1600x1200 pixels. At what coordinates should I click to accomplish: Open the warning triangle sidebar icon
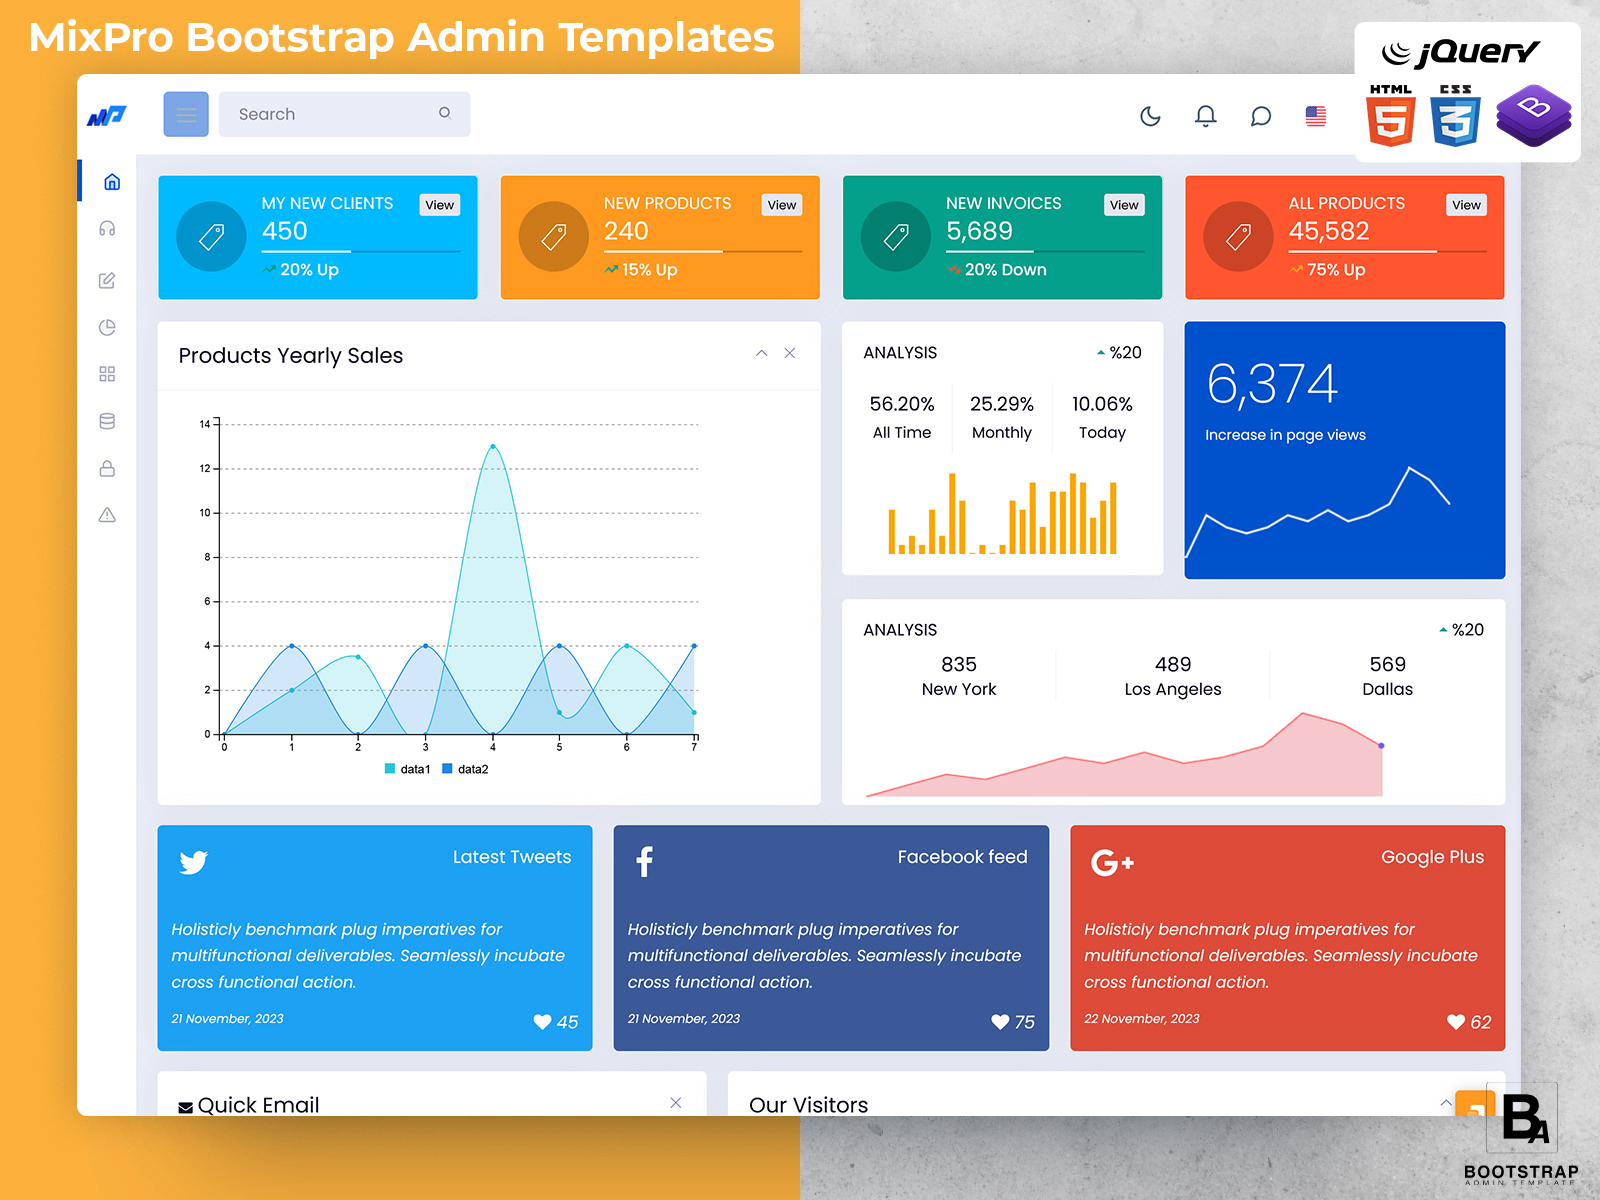click(107, 515)
